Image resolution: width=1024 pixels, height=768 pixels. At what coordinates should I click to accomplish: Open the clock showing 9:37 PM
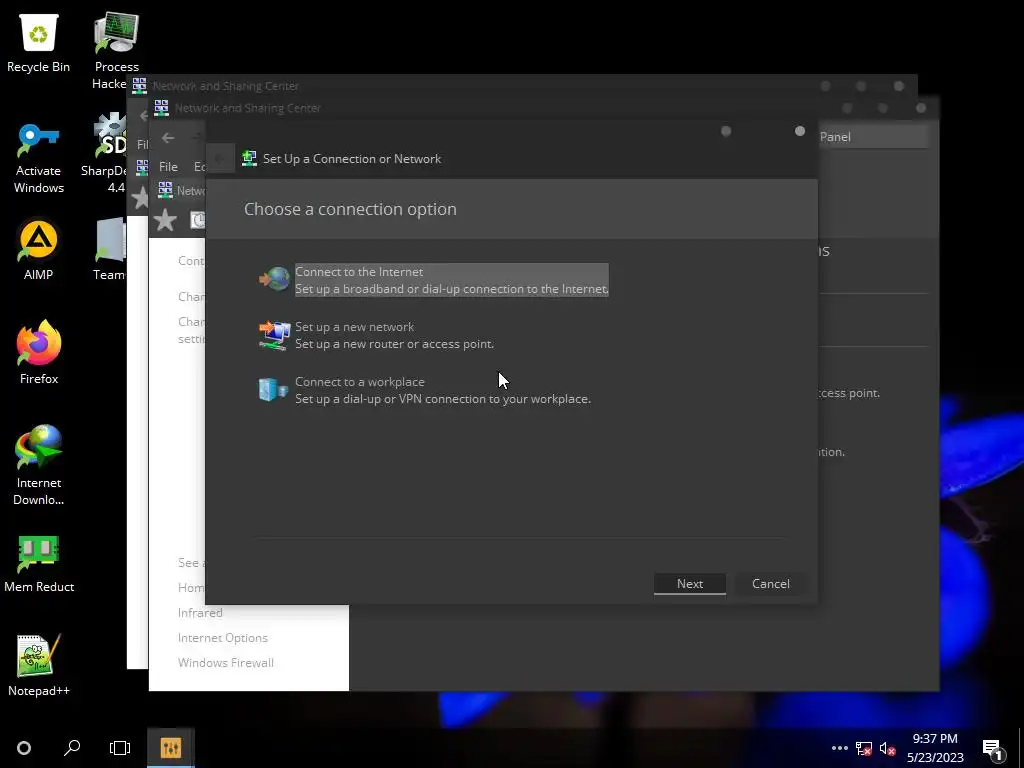click(x=935, y=748)
